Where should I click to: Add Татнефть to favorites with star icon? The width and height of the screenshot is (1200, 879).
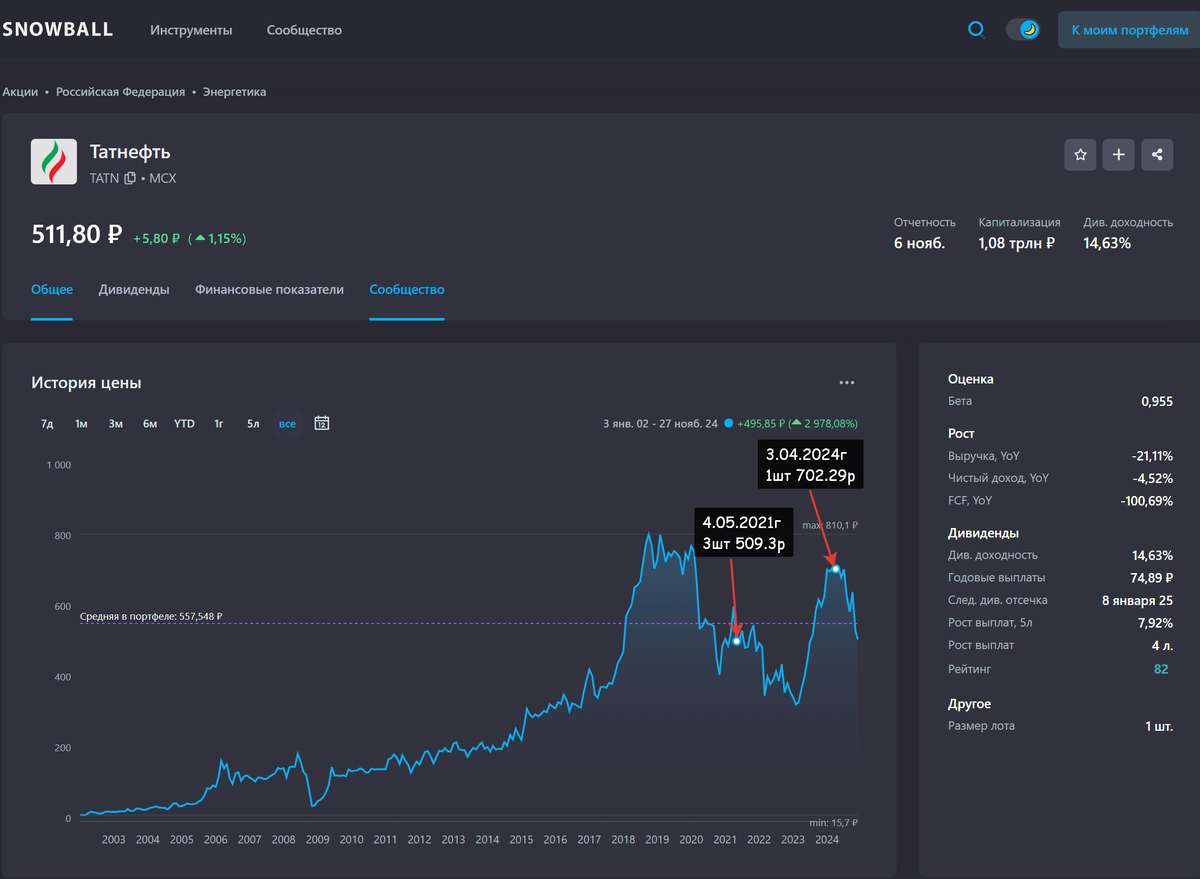[1080, 154]
